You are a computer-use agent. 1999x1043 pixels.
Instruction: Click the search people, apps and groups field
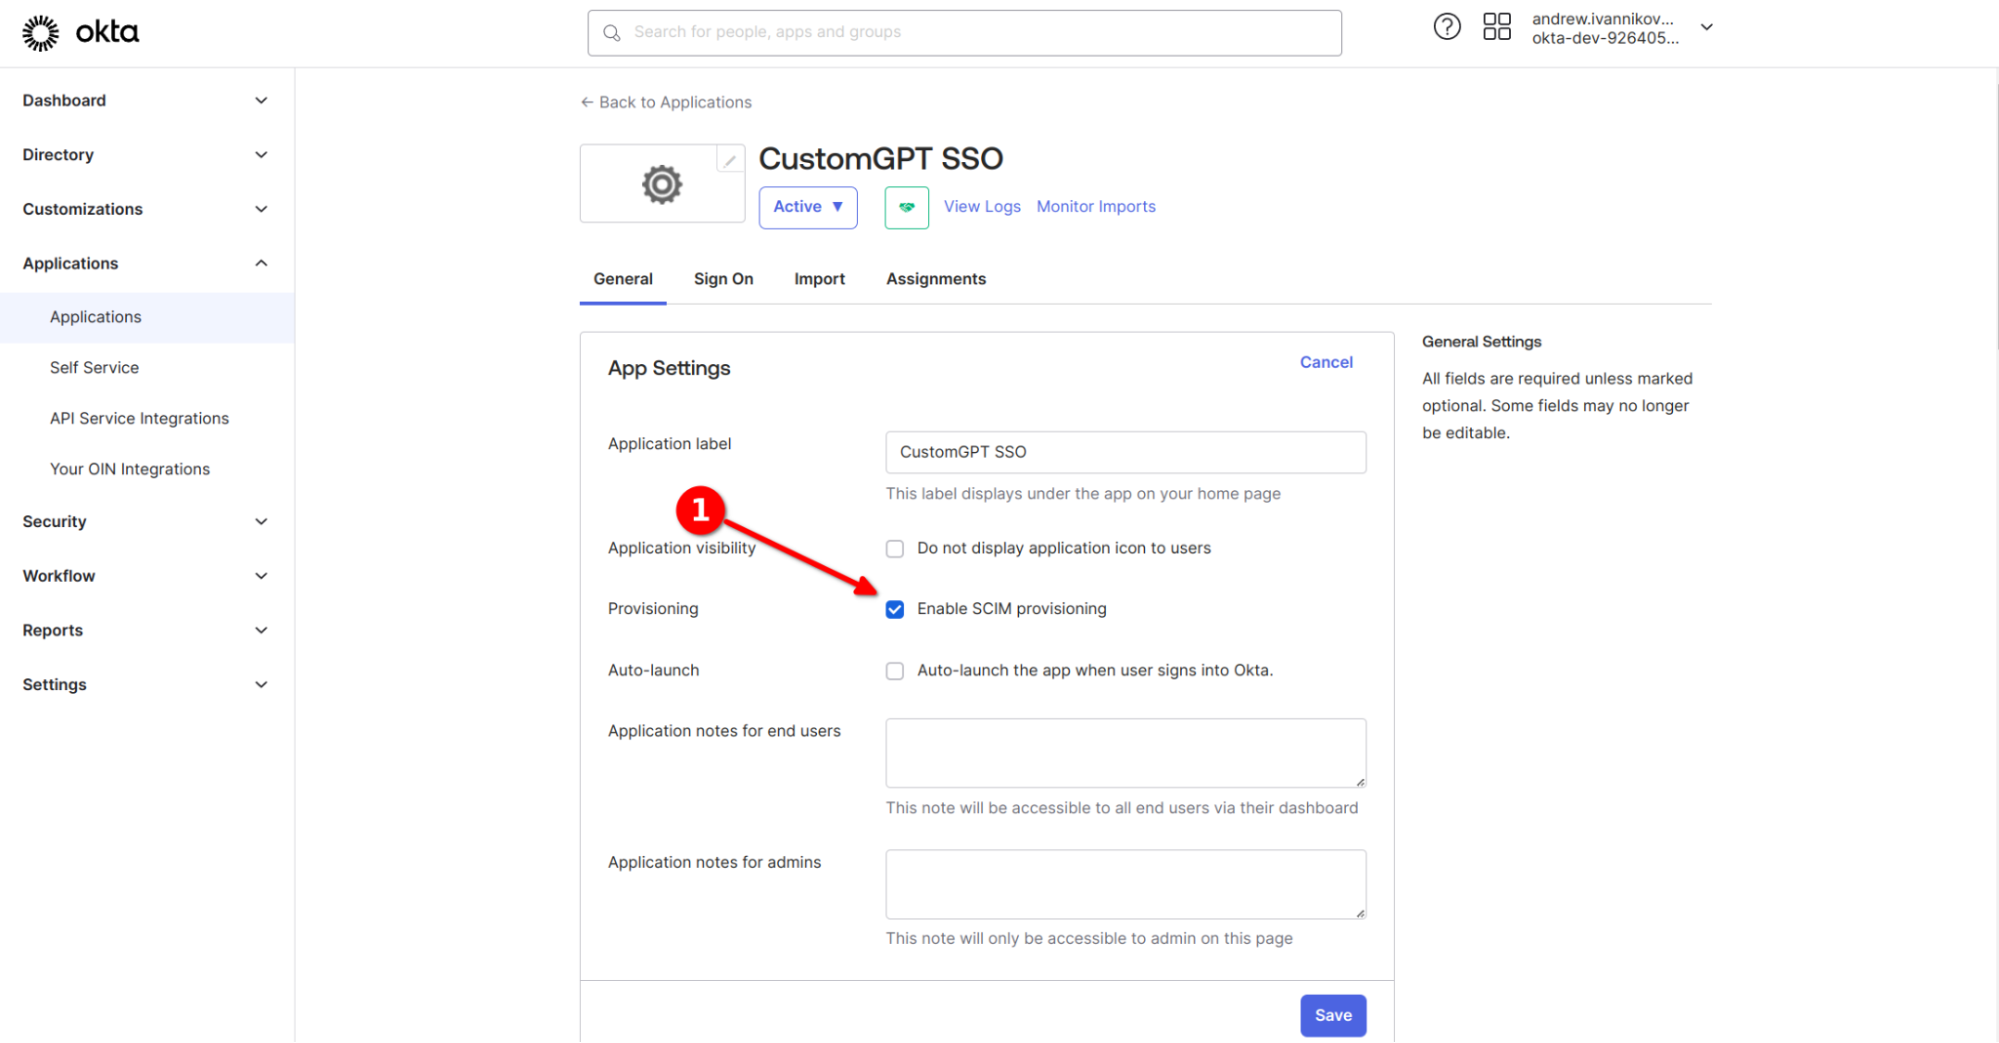click(x=964, y=33)
